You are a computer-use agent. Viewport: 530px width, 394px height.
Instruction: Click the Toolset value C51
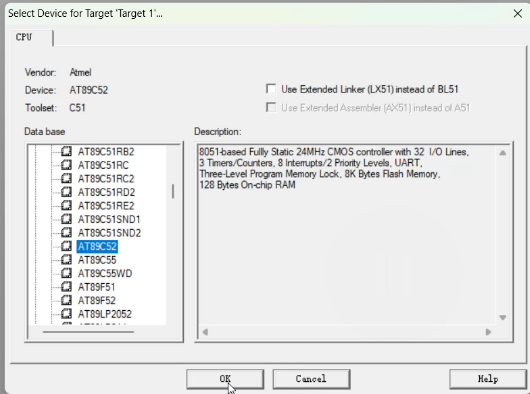tap(77, 108)
